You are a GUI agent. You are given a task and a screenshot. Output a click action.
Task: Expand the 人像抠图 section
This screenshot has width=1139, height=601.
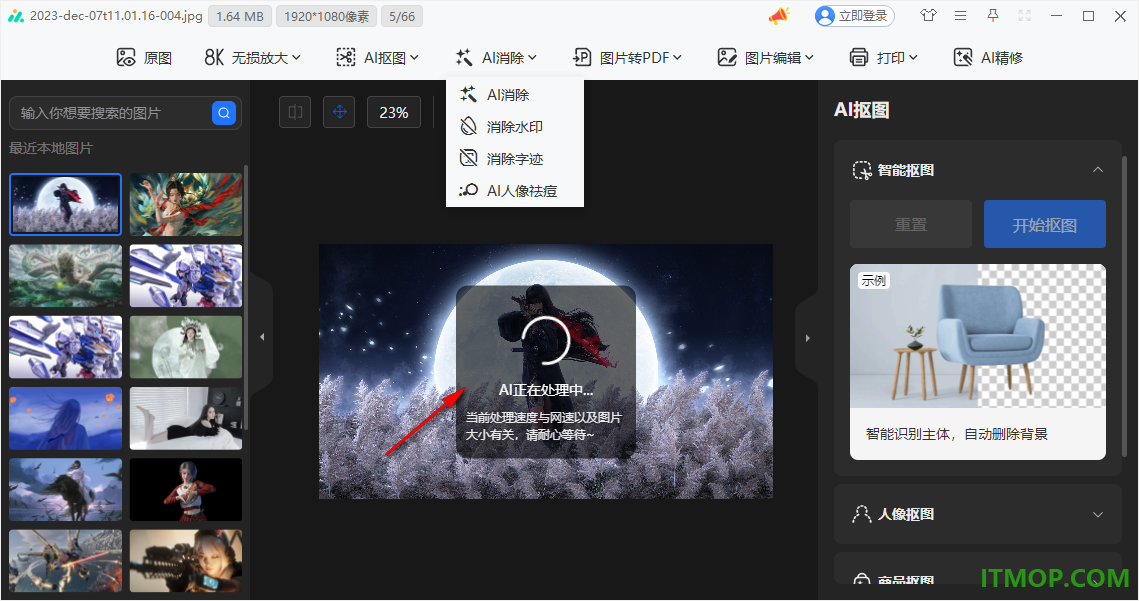[1098, 515]
